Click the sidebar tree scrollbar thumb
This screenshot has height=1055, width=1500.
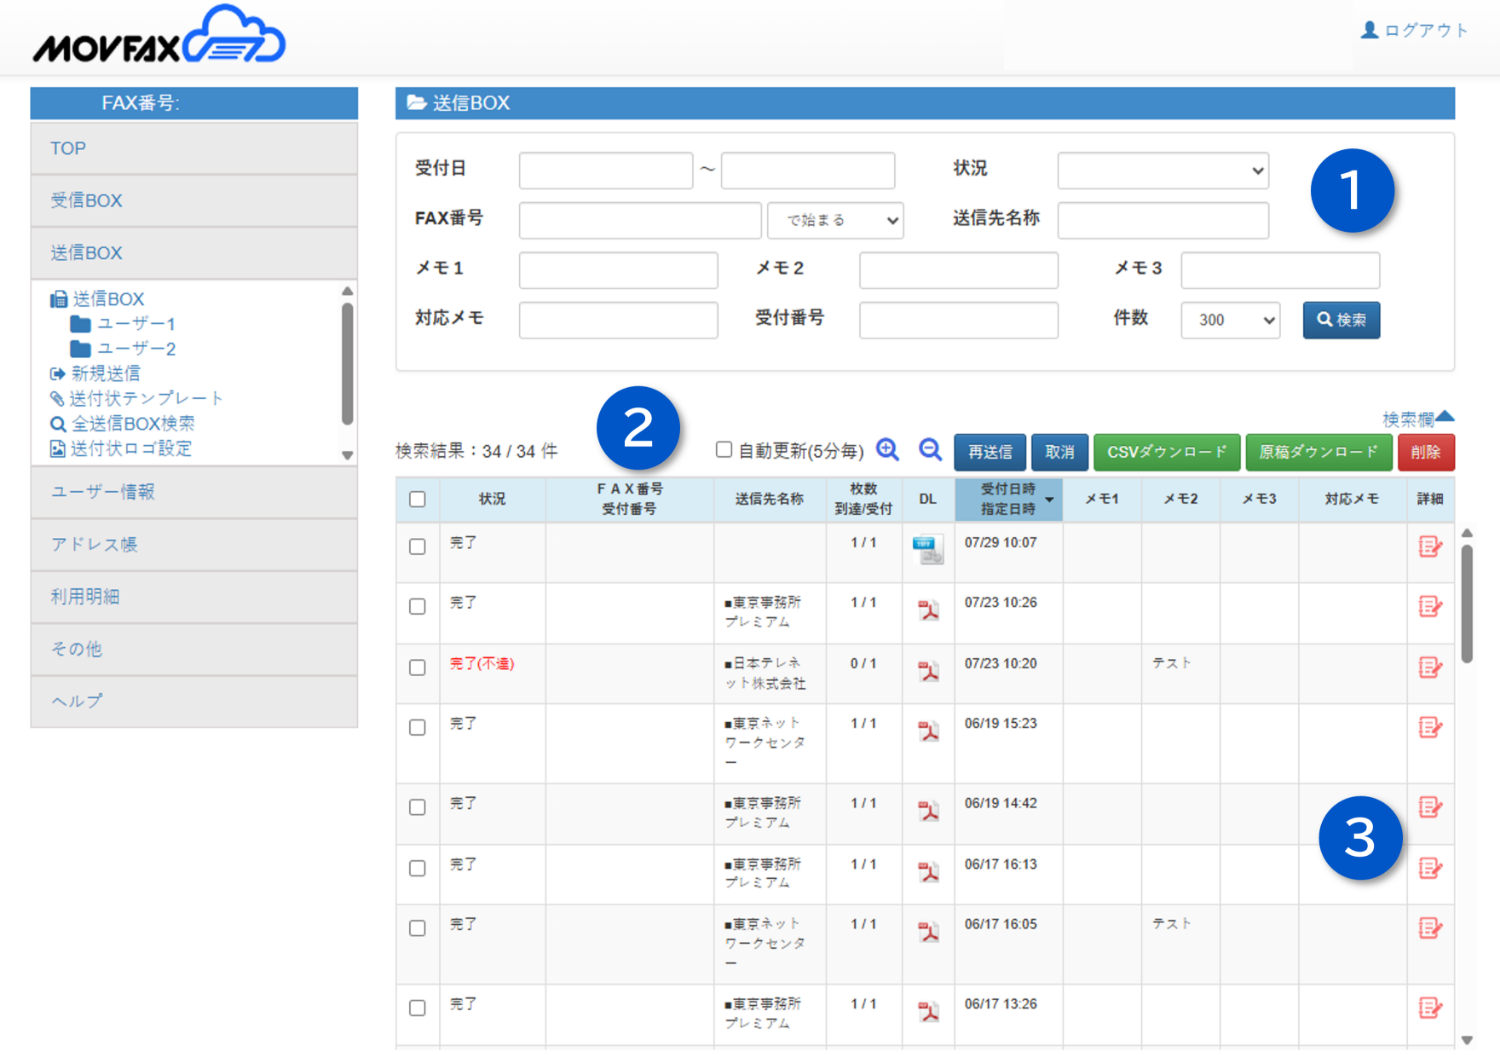click(x=347, y=364)
